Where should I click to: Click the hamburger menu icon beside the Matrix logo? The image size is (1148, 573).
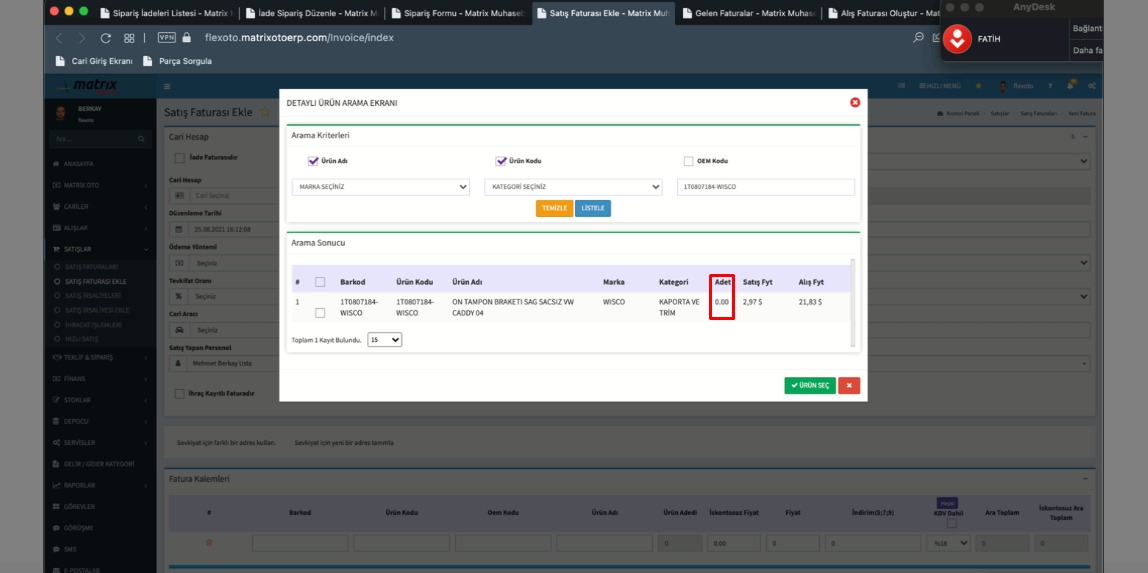pyautogui.click(x=167, y=87)
